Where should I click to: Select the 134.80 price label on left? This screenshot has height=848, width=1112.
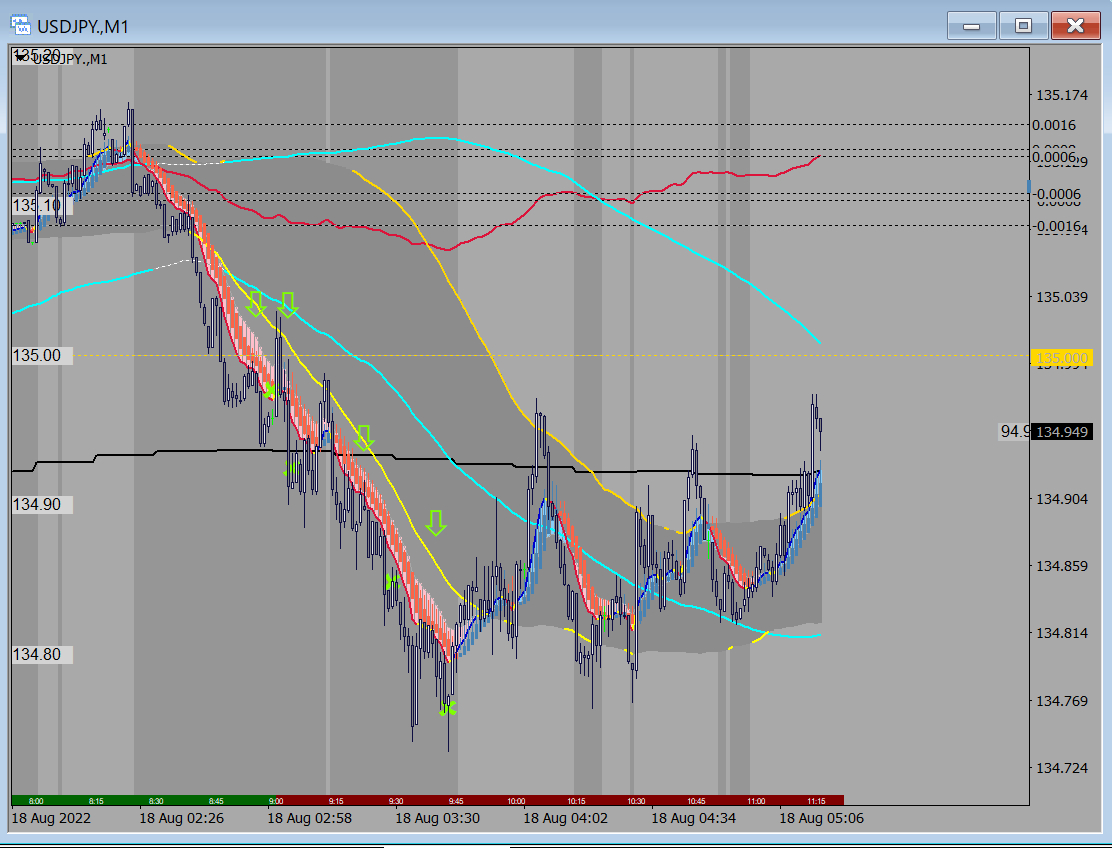(37, 654)
